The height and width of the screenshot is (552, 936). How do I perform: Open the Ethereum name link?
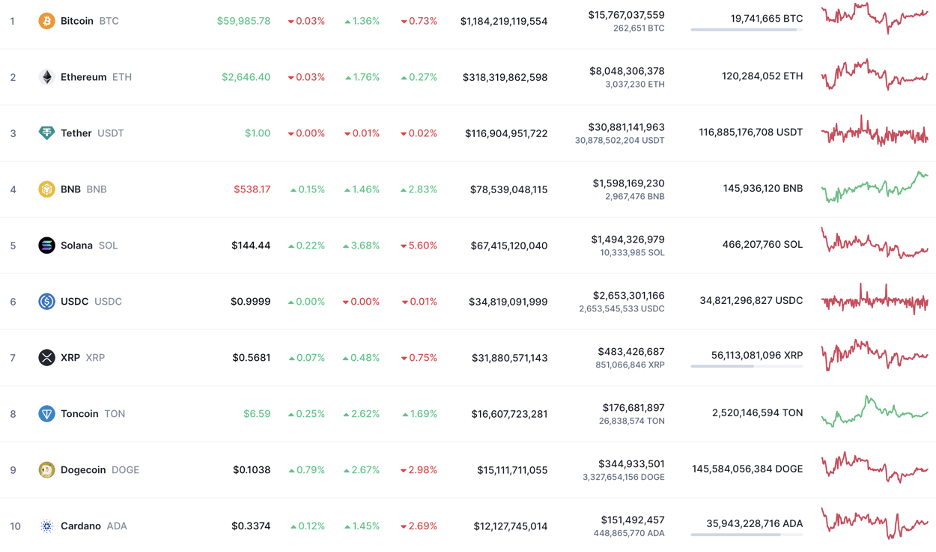click(x=83, y=77)
